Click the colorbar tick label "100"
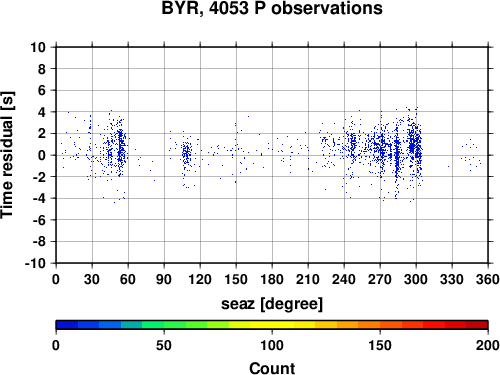 272,345
